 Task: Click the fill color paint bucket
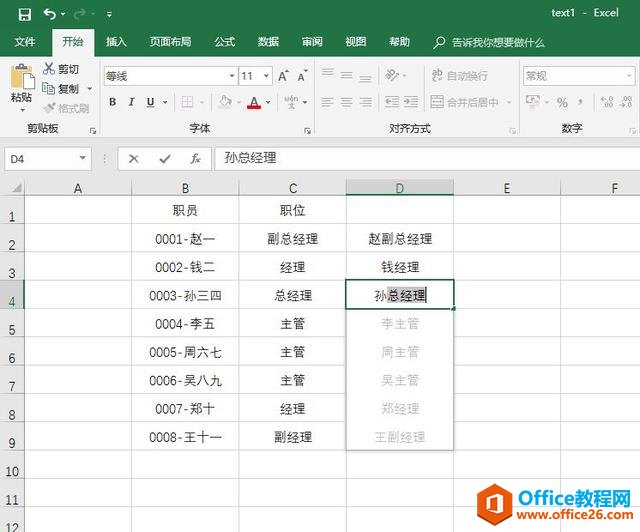pos(224,102)
